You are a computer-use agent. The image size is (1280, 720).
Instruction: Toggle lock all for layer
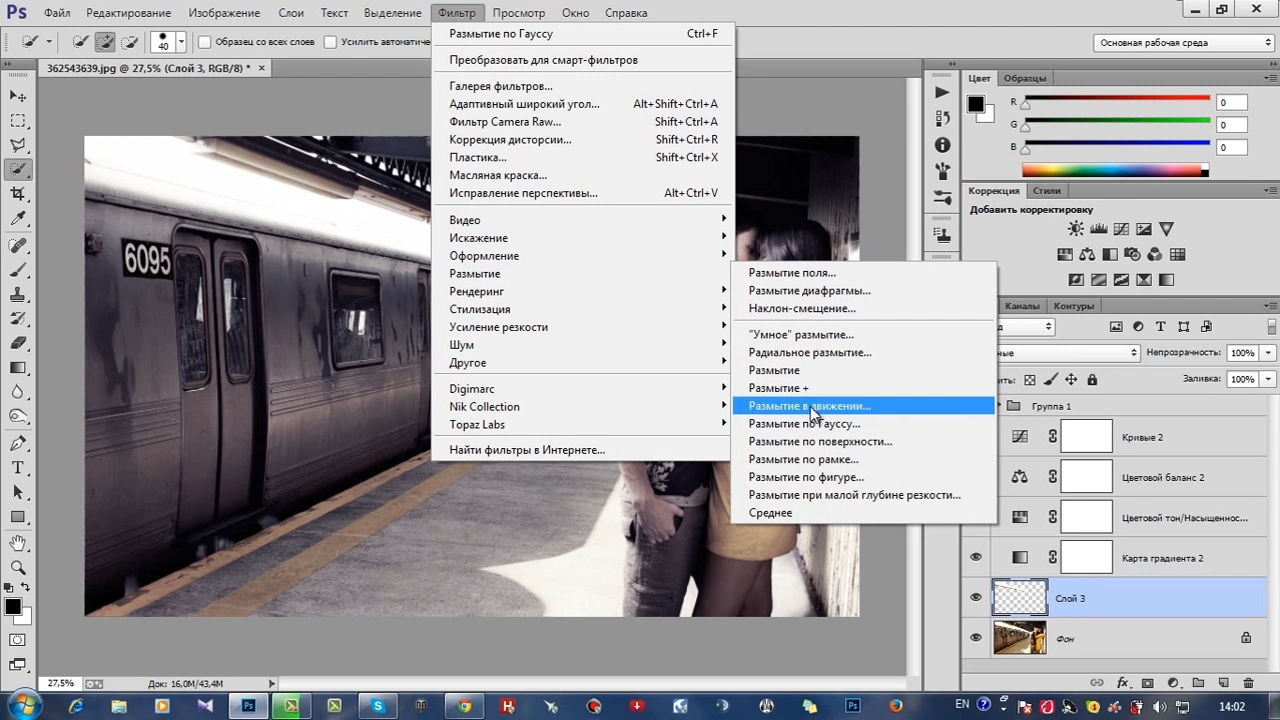pos(1092,380)
